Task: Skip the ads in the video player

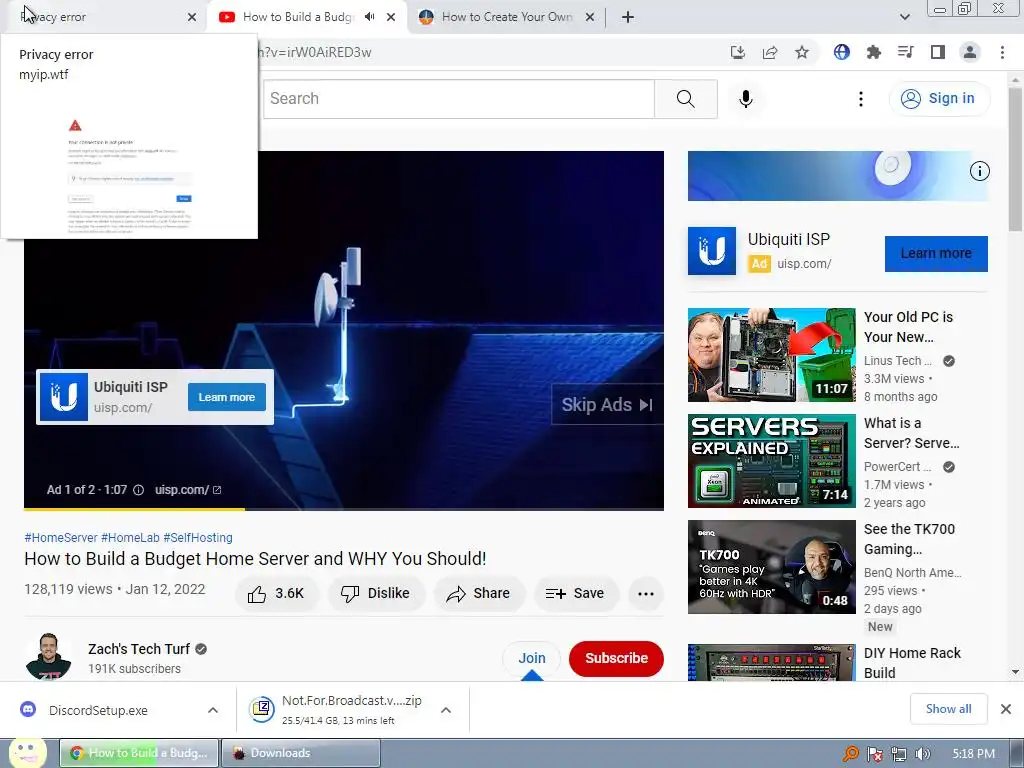Action: (607, 405)
